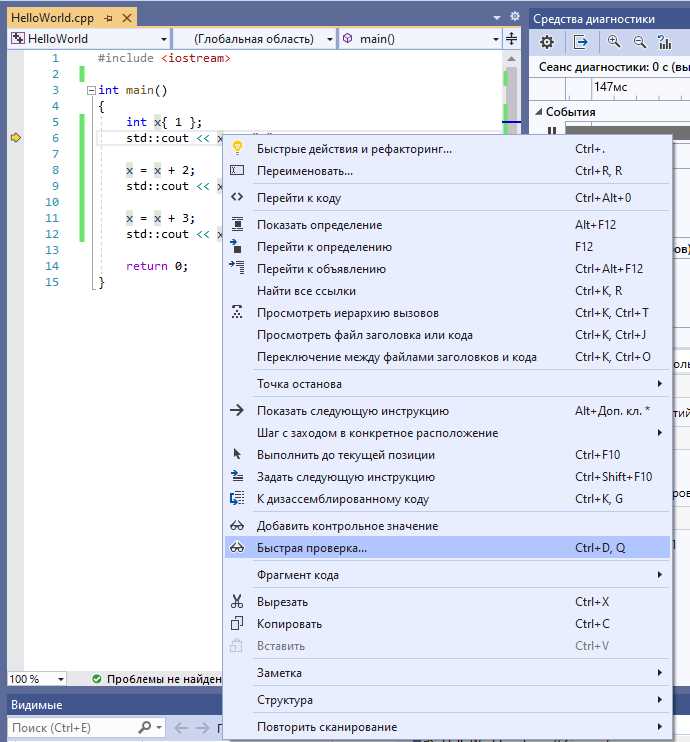This screenshot has height=742, width=690.
Task: Select Просмотреть иерархию вызовов
Action: (x=447, y=313)
